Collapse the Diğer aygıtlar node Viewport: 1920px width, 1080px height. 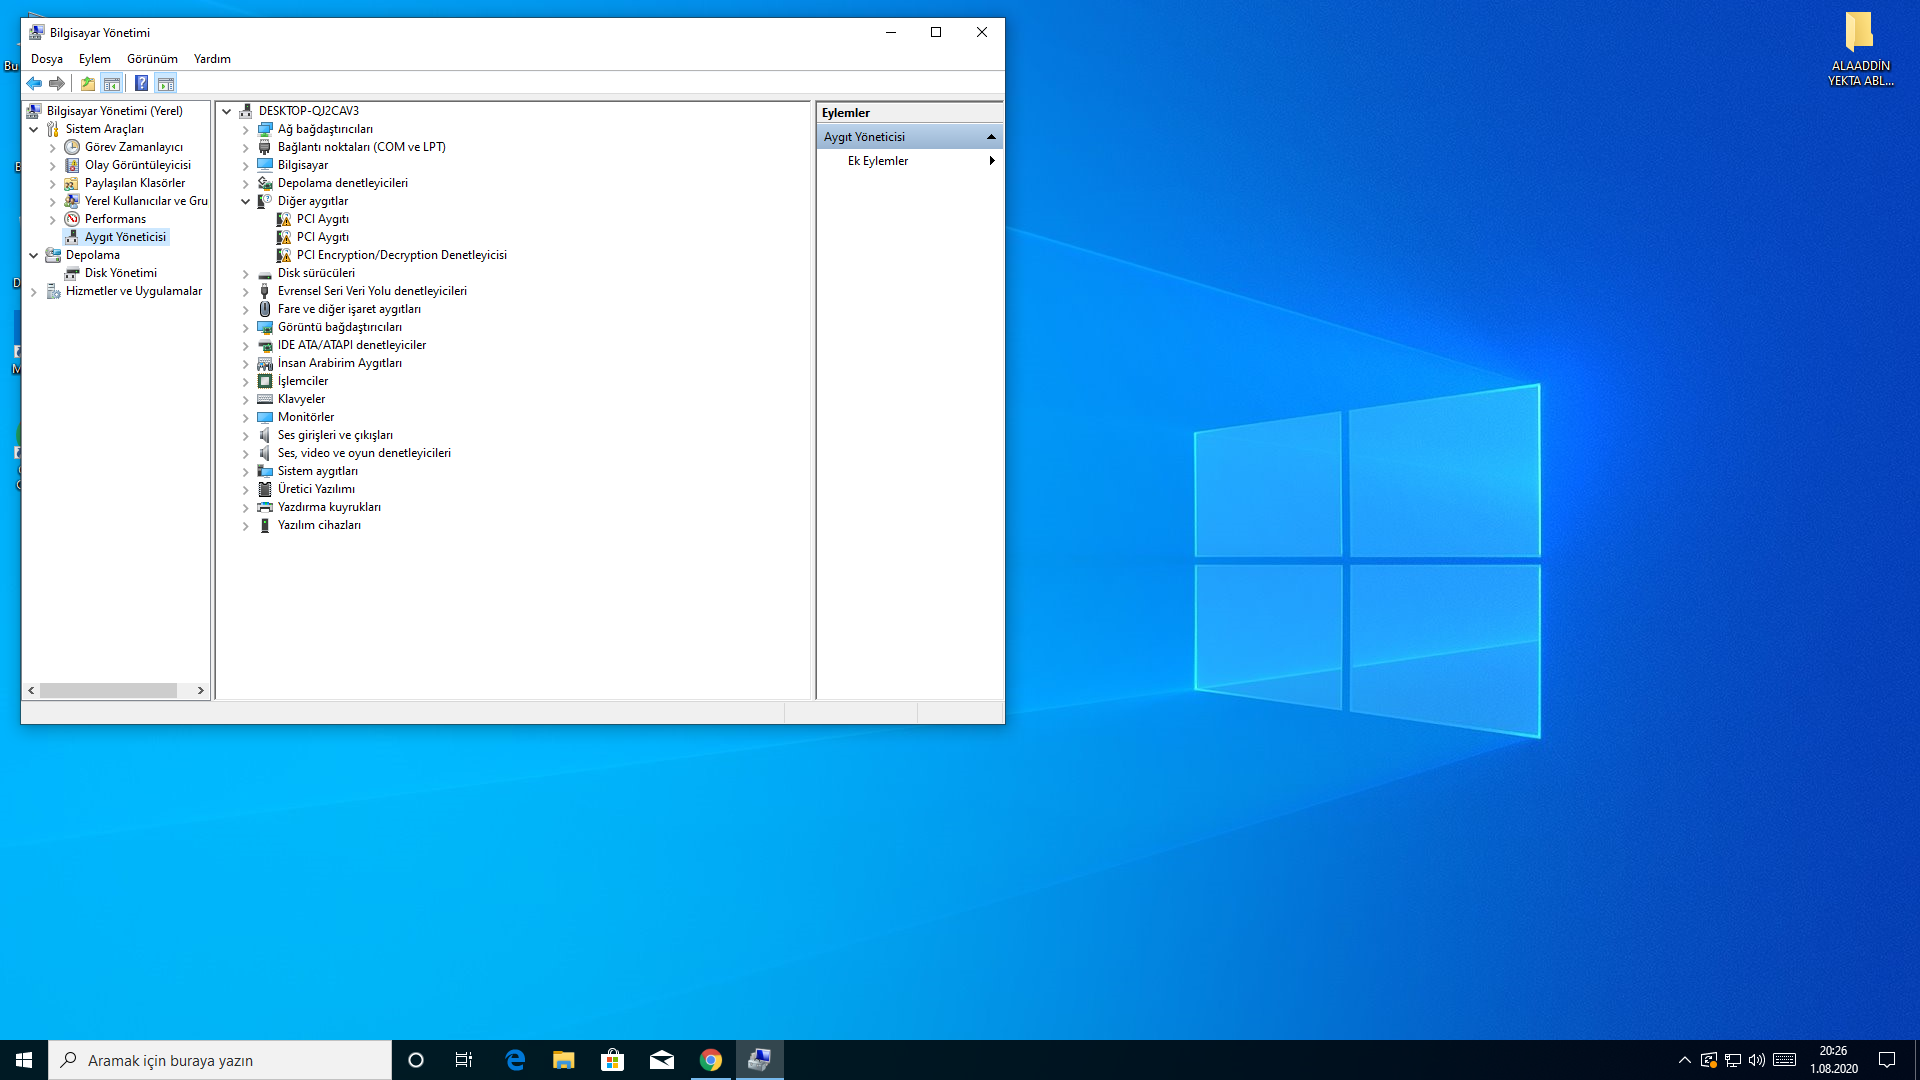(245, 201)
